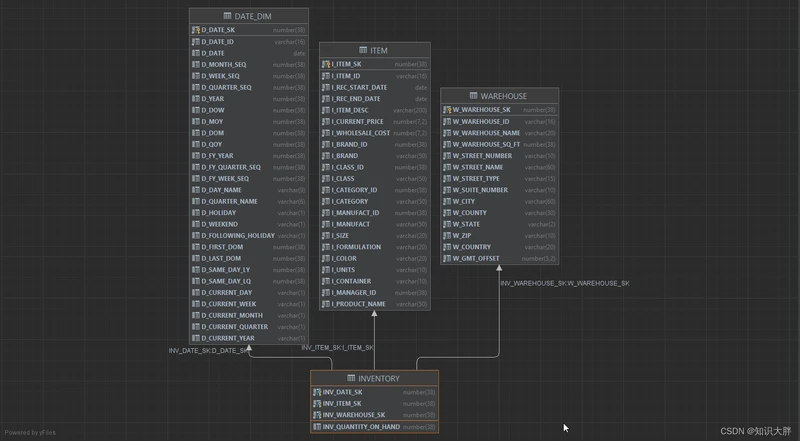Screen dimensions: 800x441
Task: Click foreign key icon beside INV_DATE_SK
Action: [x=317, y=392]
